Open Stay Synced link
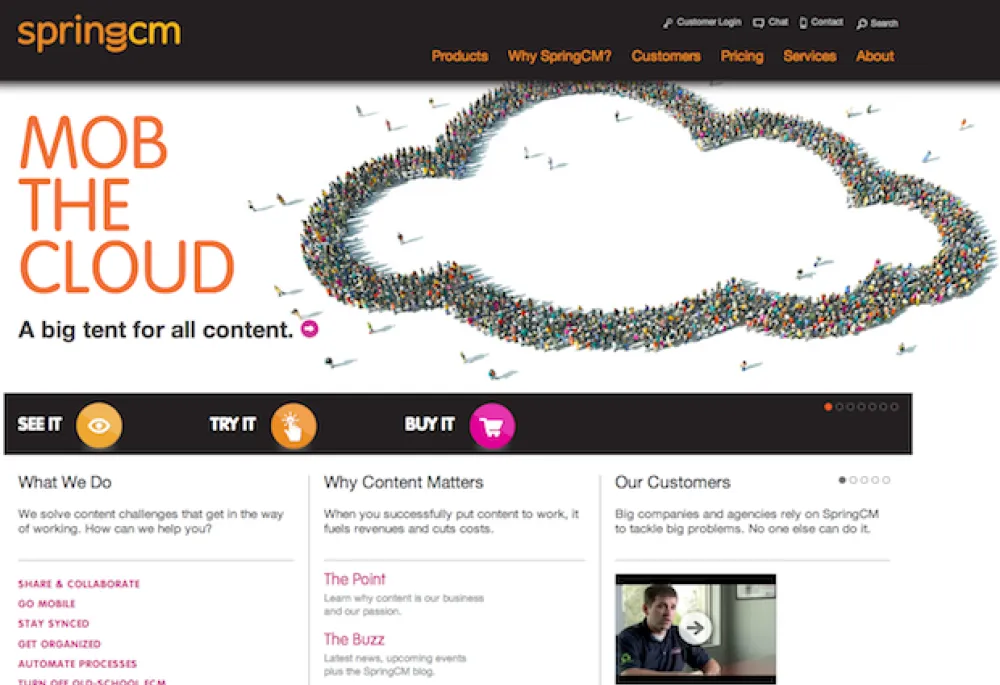Viewport: 1000px width, 685px height. click(54, 624)
